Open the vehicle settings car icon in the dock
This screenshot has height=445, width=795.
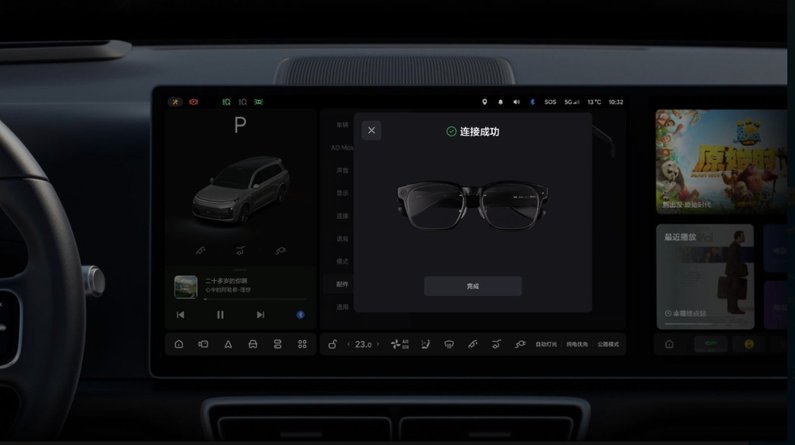(252, 344)
